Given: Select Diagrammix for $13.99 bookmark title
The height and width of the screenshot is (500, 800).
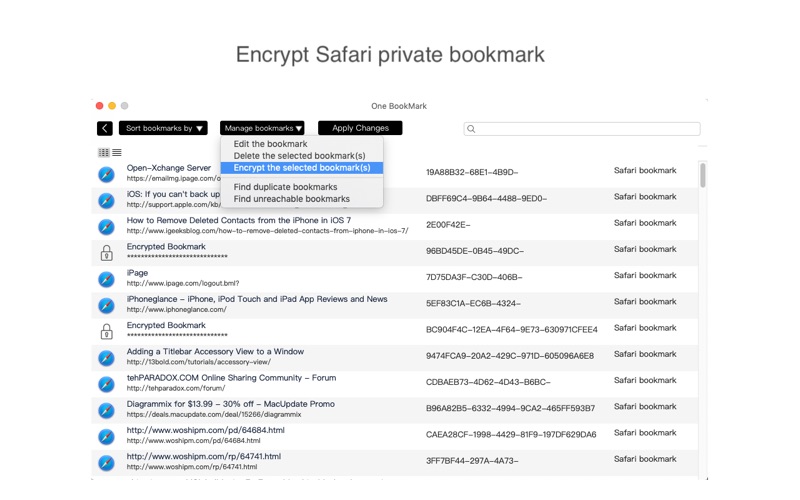Looking at the screenshot, I should click(x=231, y=404).
